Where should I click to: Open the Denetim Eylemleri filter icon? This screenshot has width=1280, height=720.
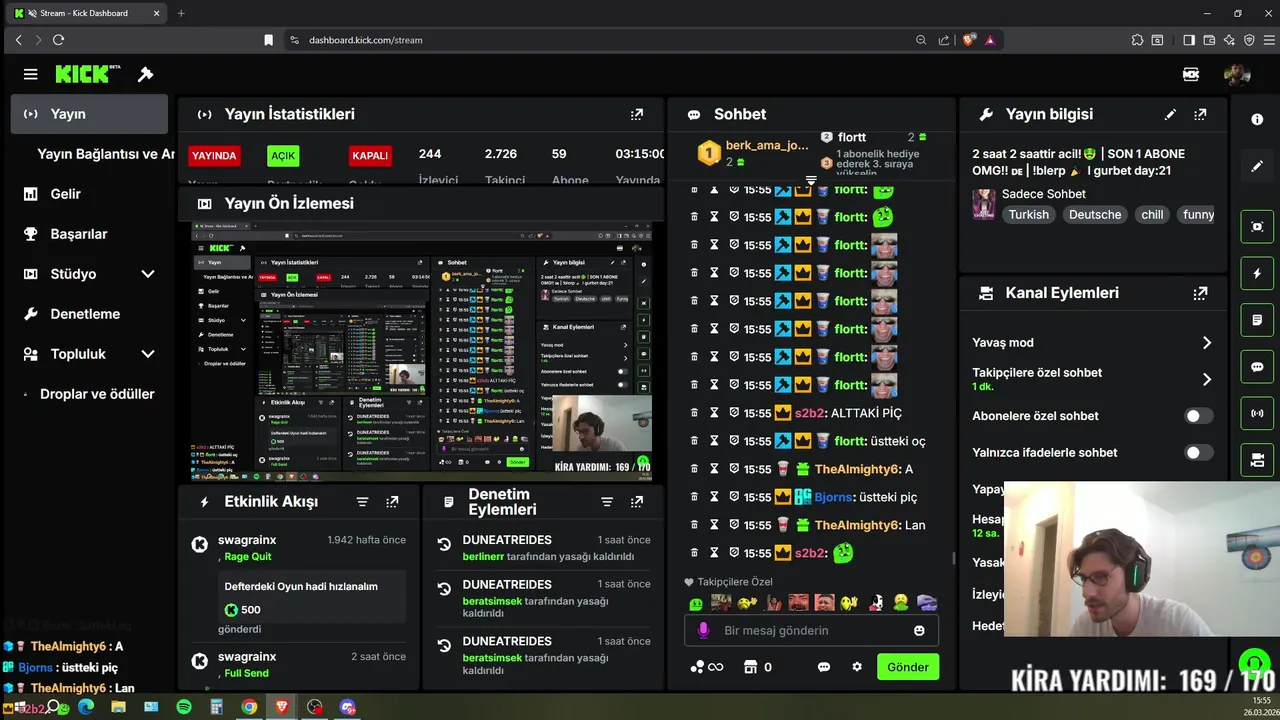[607, 502]
